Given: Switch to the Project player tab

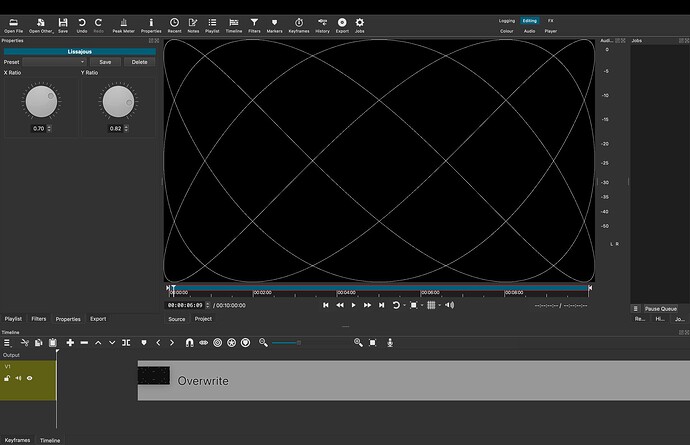Looking at the screenshot, I should (203, 319).
